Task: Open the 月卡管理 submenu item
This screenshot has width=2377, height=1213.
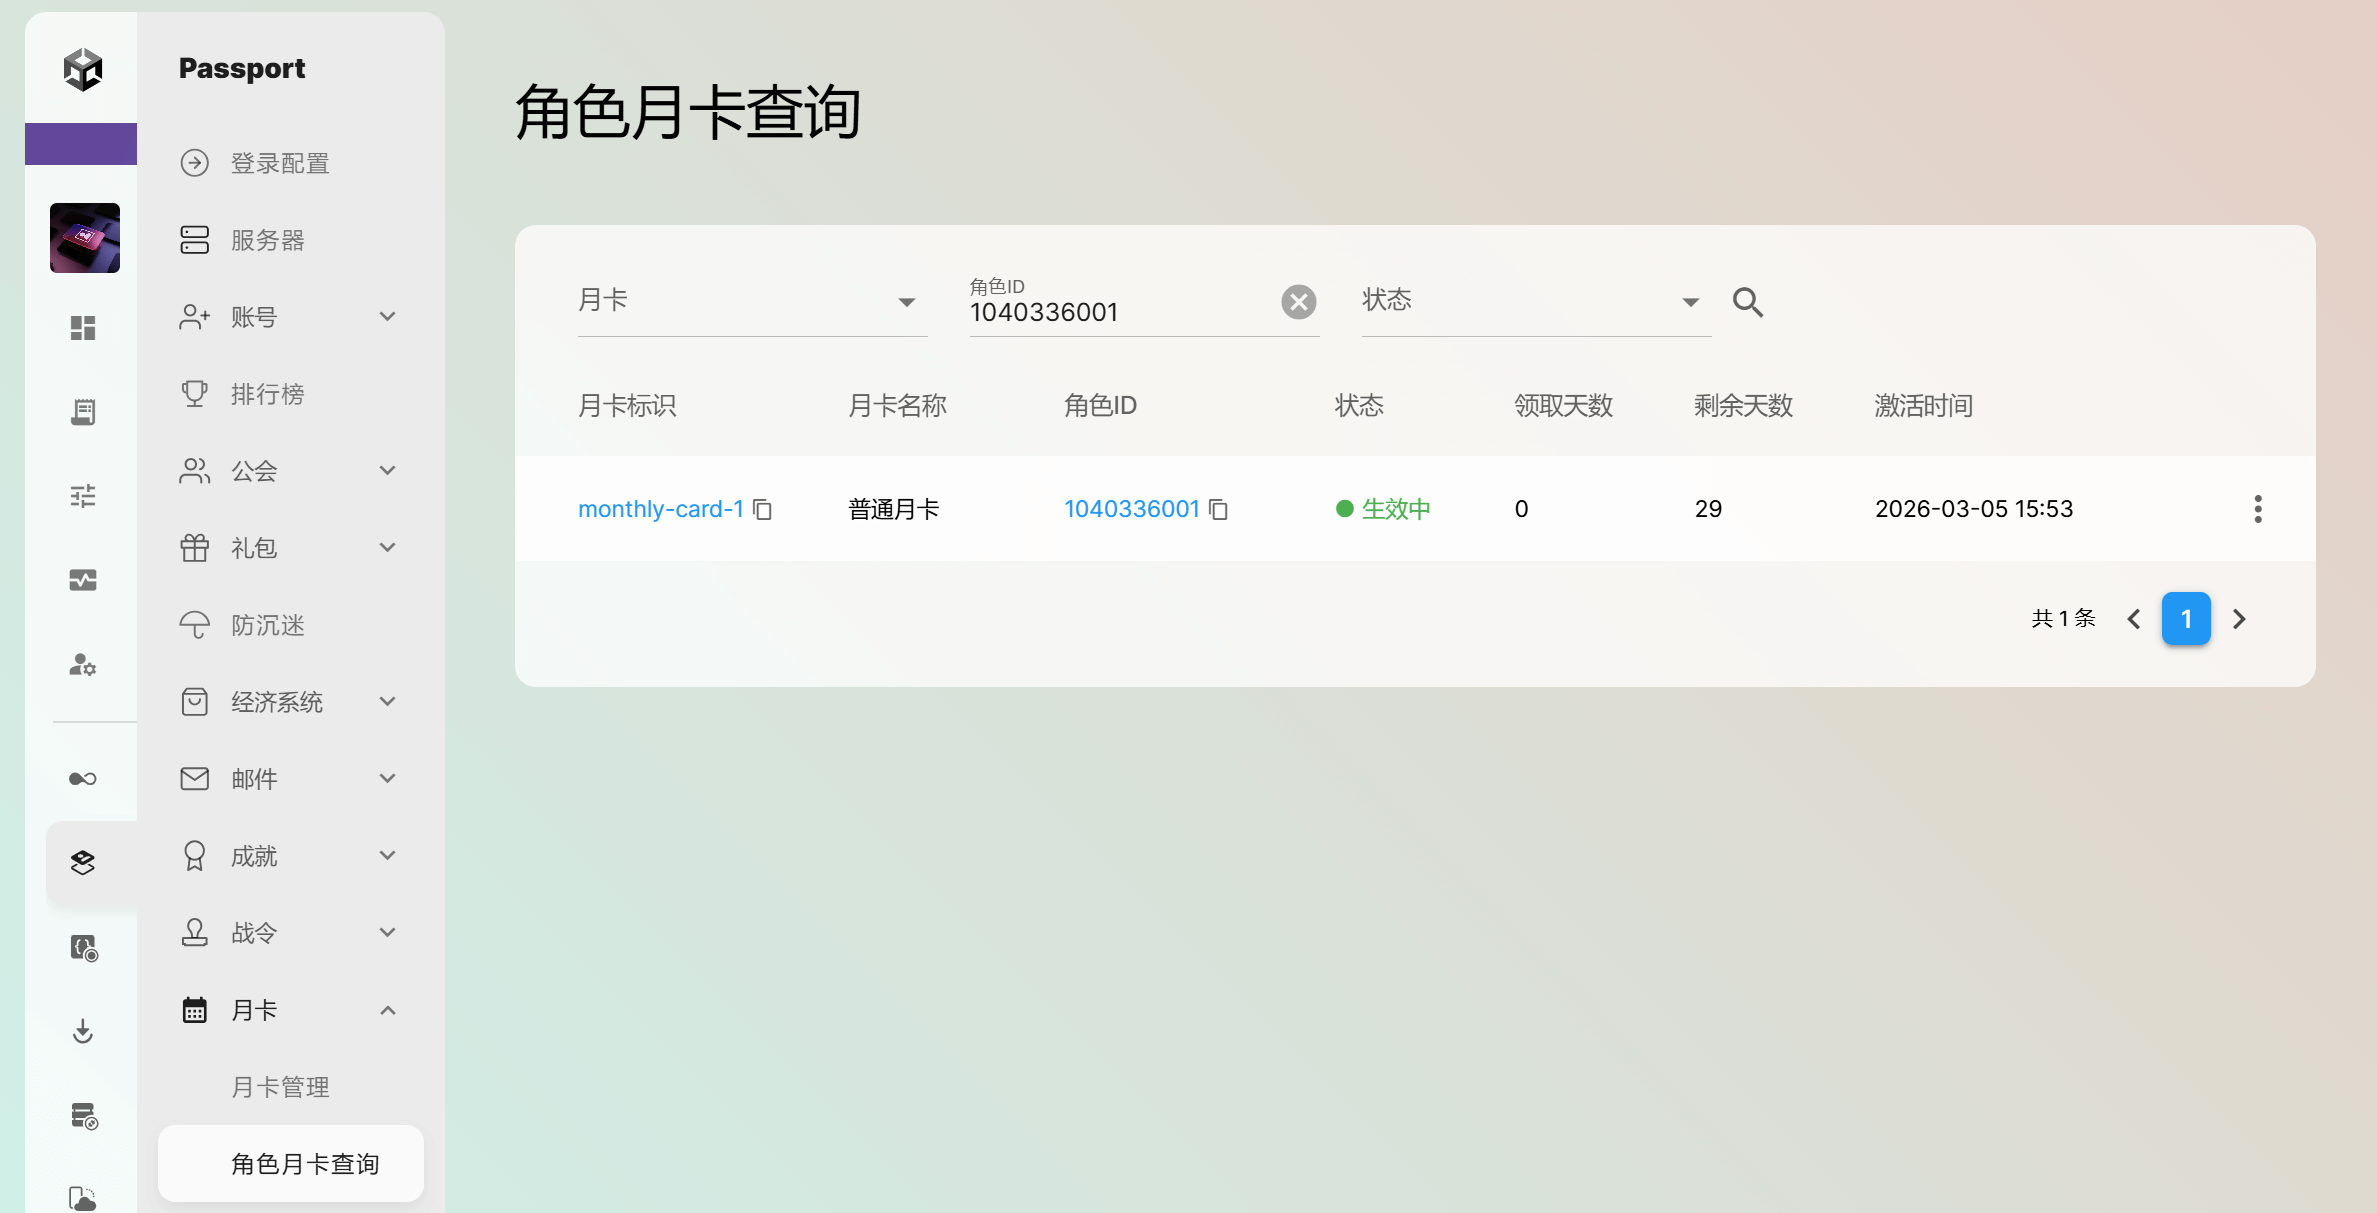Action: tap(281, 1087)
